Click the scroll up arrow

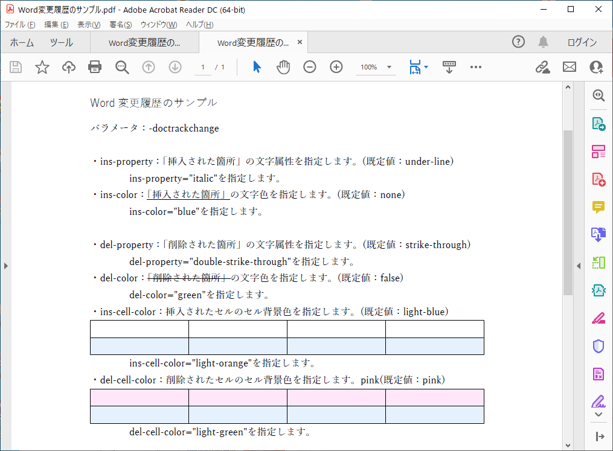coord(568,88)
